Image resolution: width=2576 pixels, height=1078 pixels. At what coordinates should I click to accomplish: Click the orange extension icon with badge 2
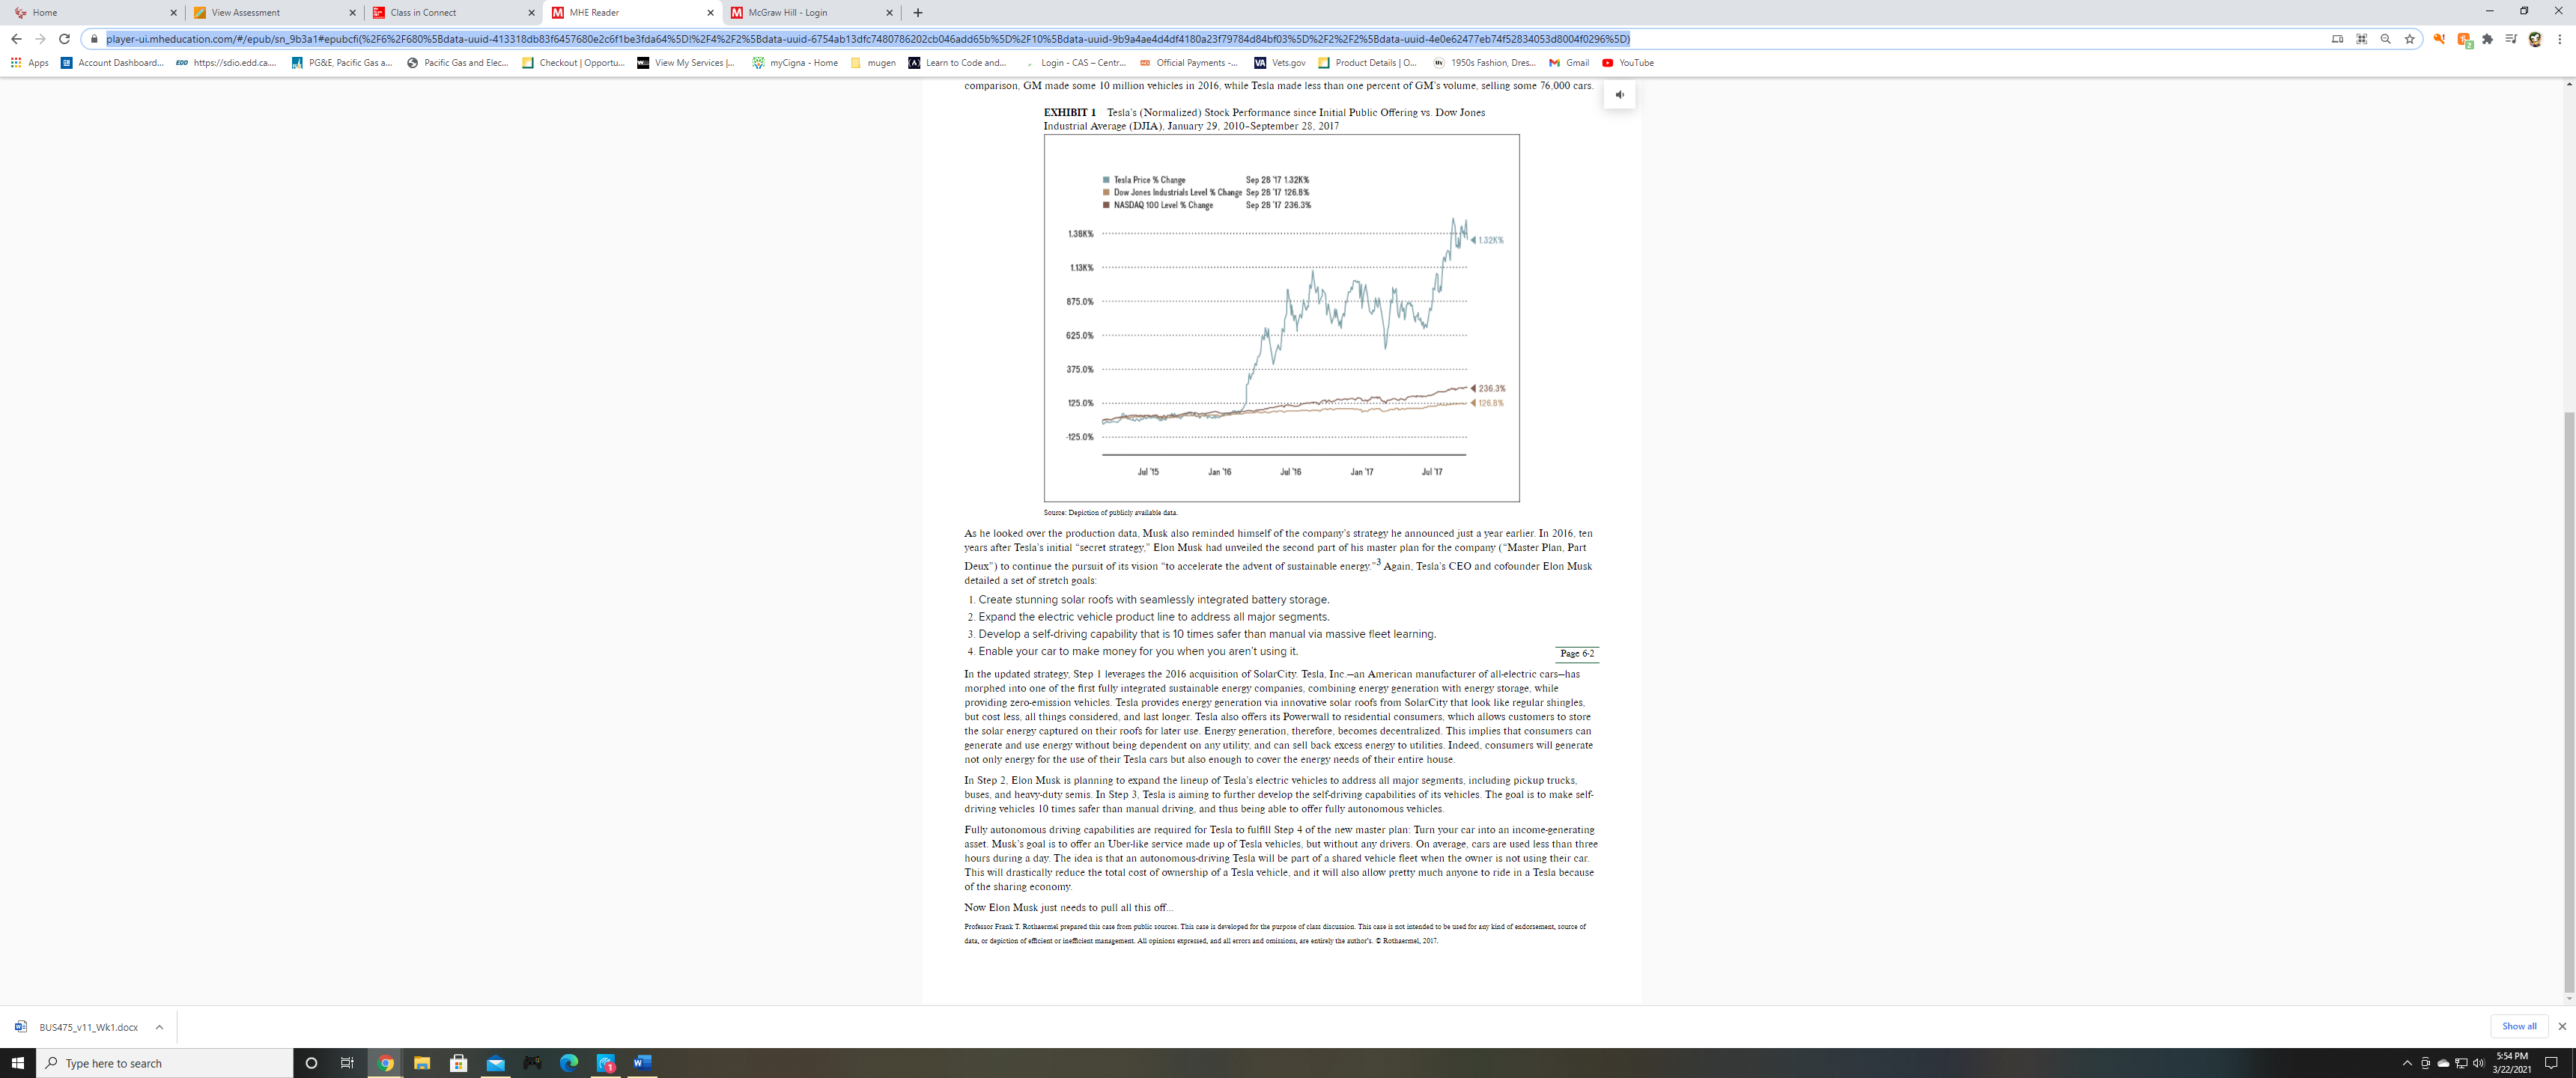pyautogui.click(x=2464, y=40)
